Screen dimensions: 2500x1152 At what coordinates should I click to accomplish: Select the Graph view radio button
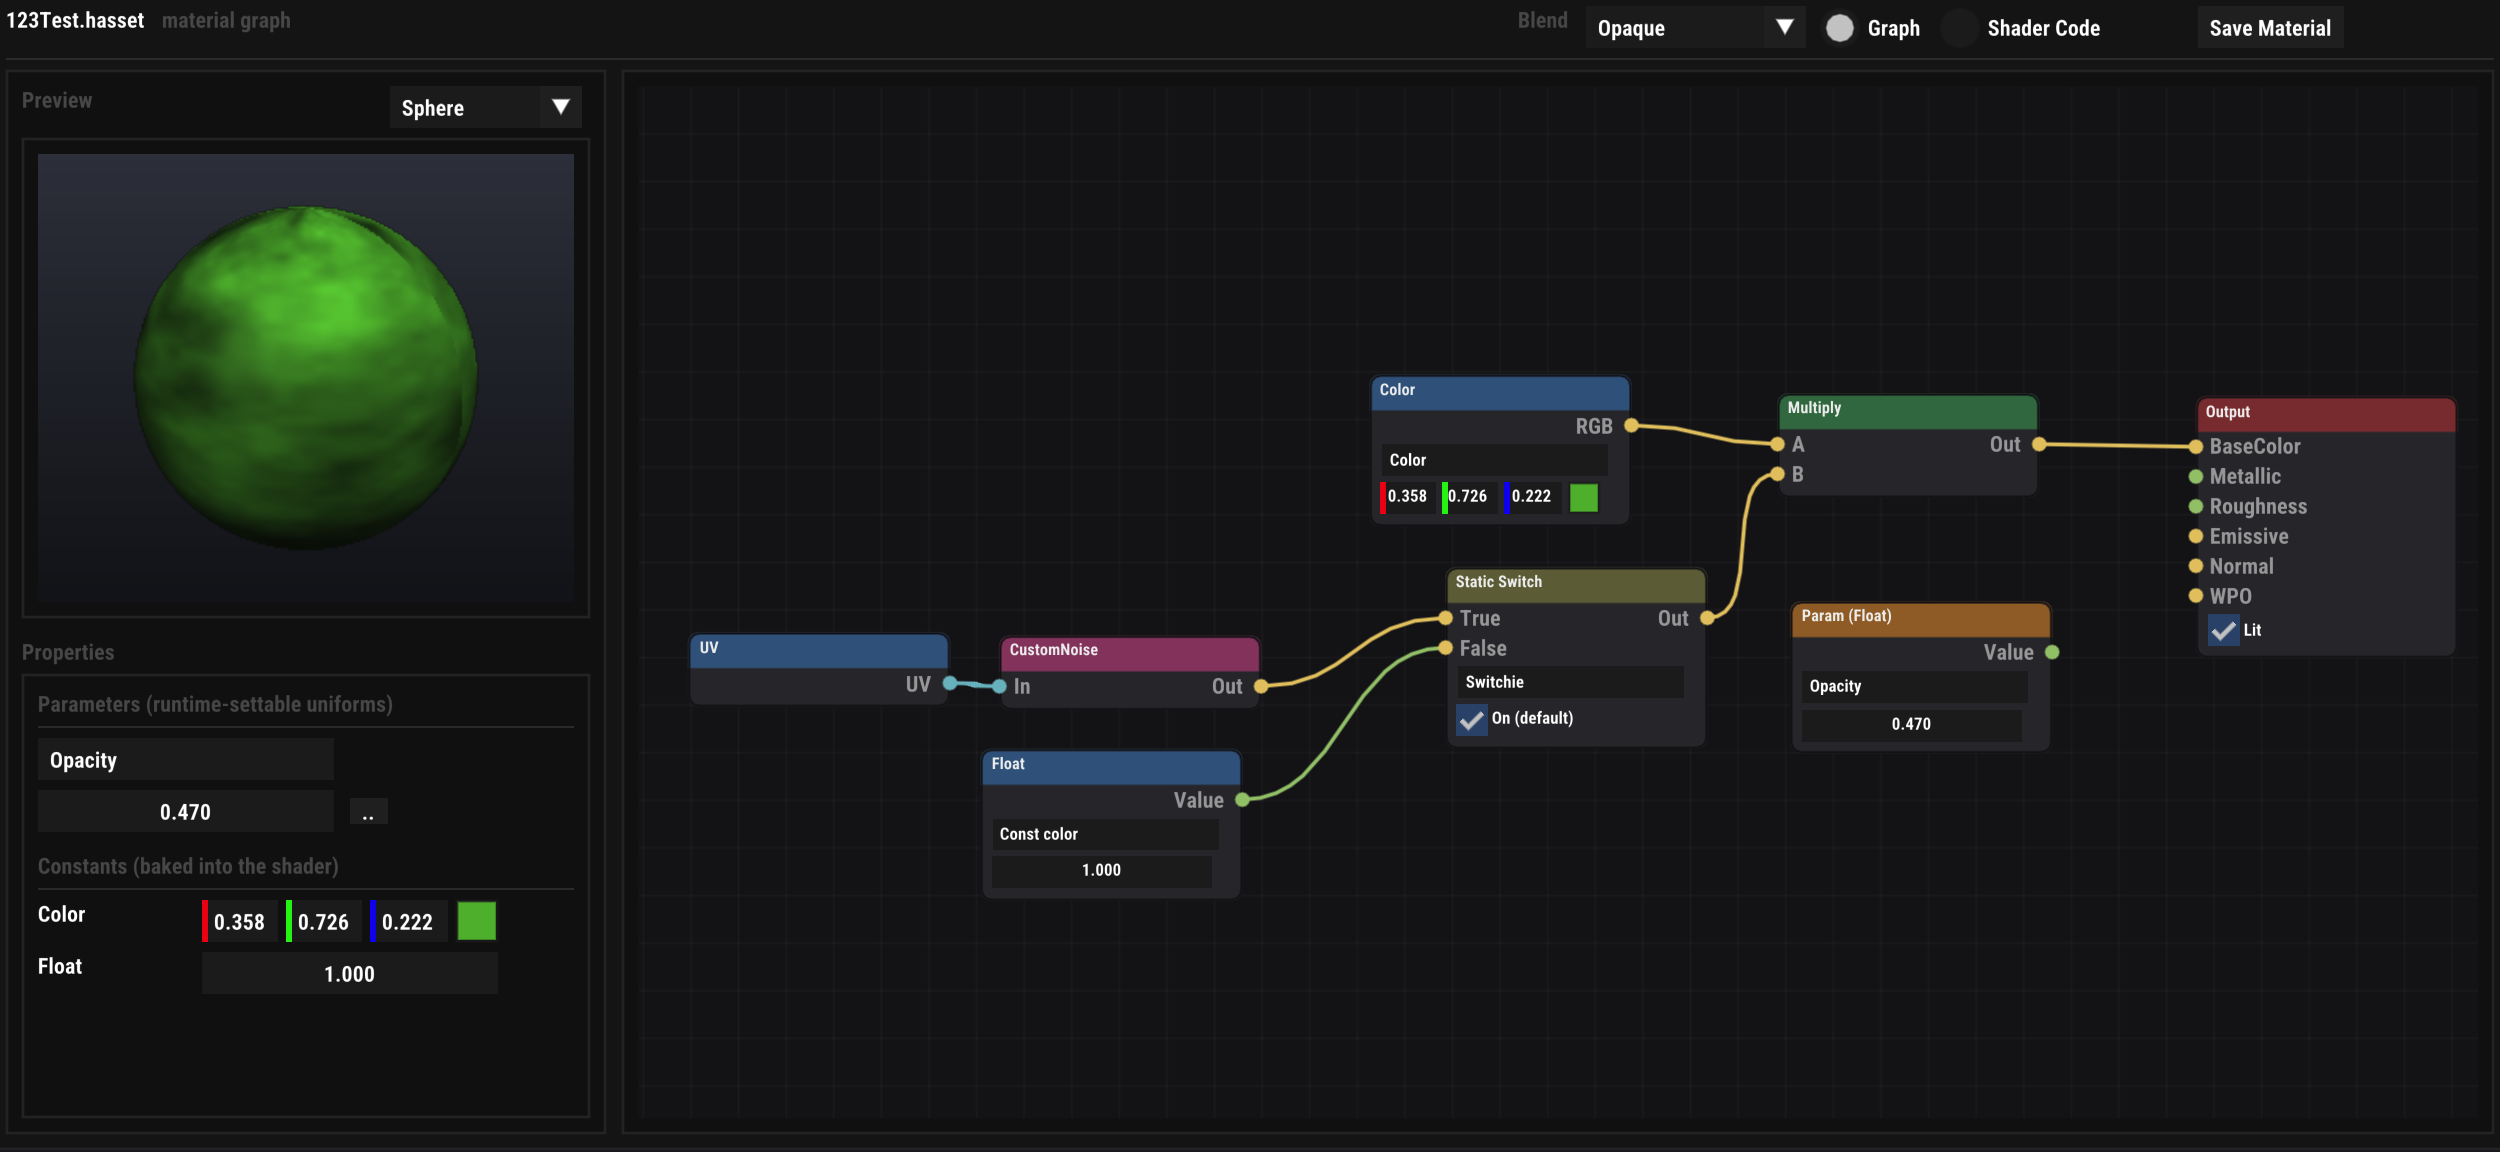(x=1840, y=28)
